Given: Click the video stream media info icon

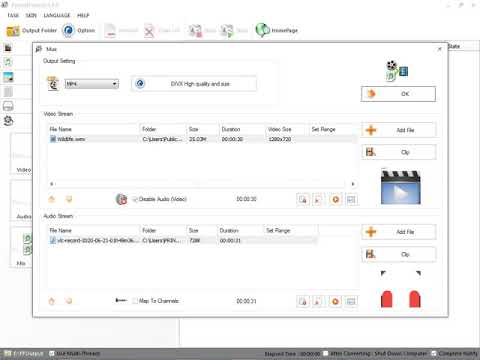Looking at the screenshot, I should (351, 200).
